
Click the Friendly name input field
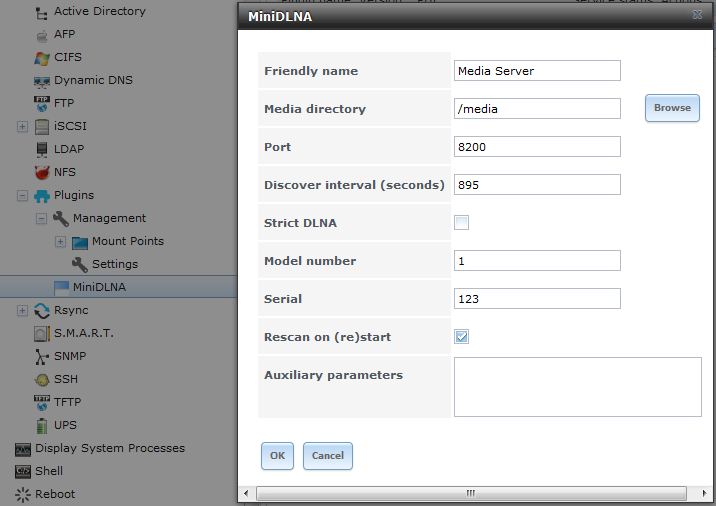(537, 71)
